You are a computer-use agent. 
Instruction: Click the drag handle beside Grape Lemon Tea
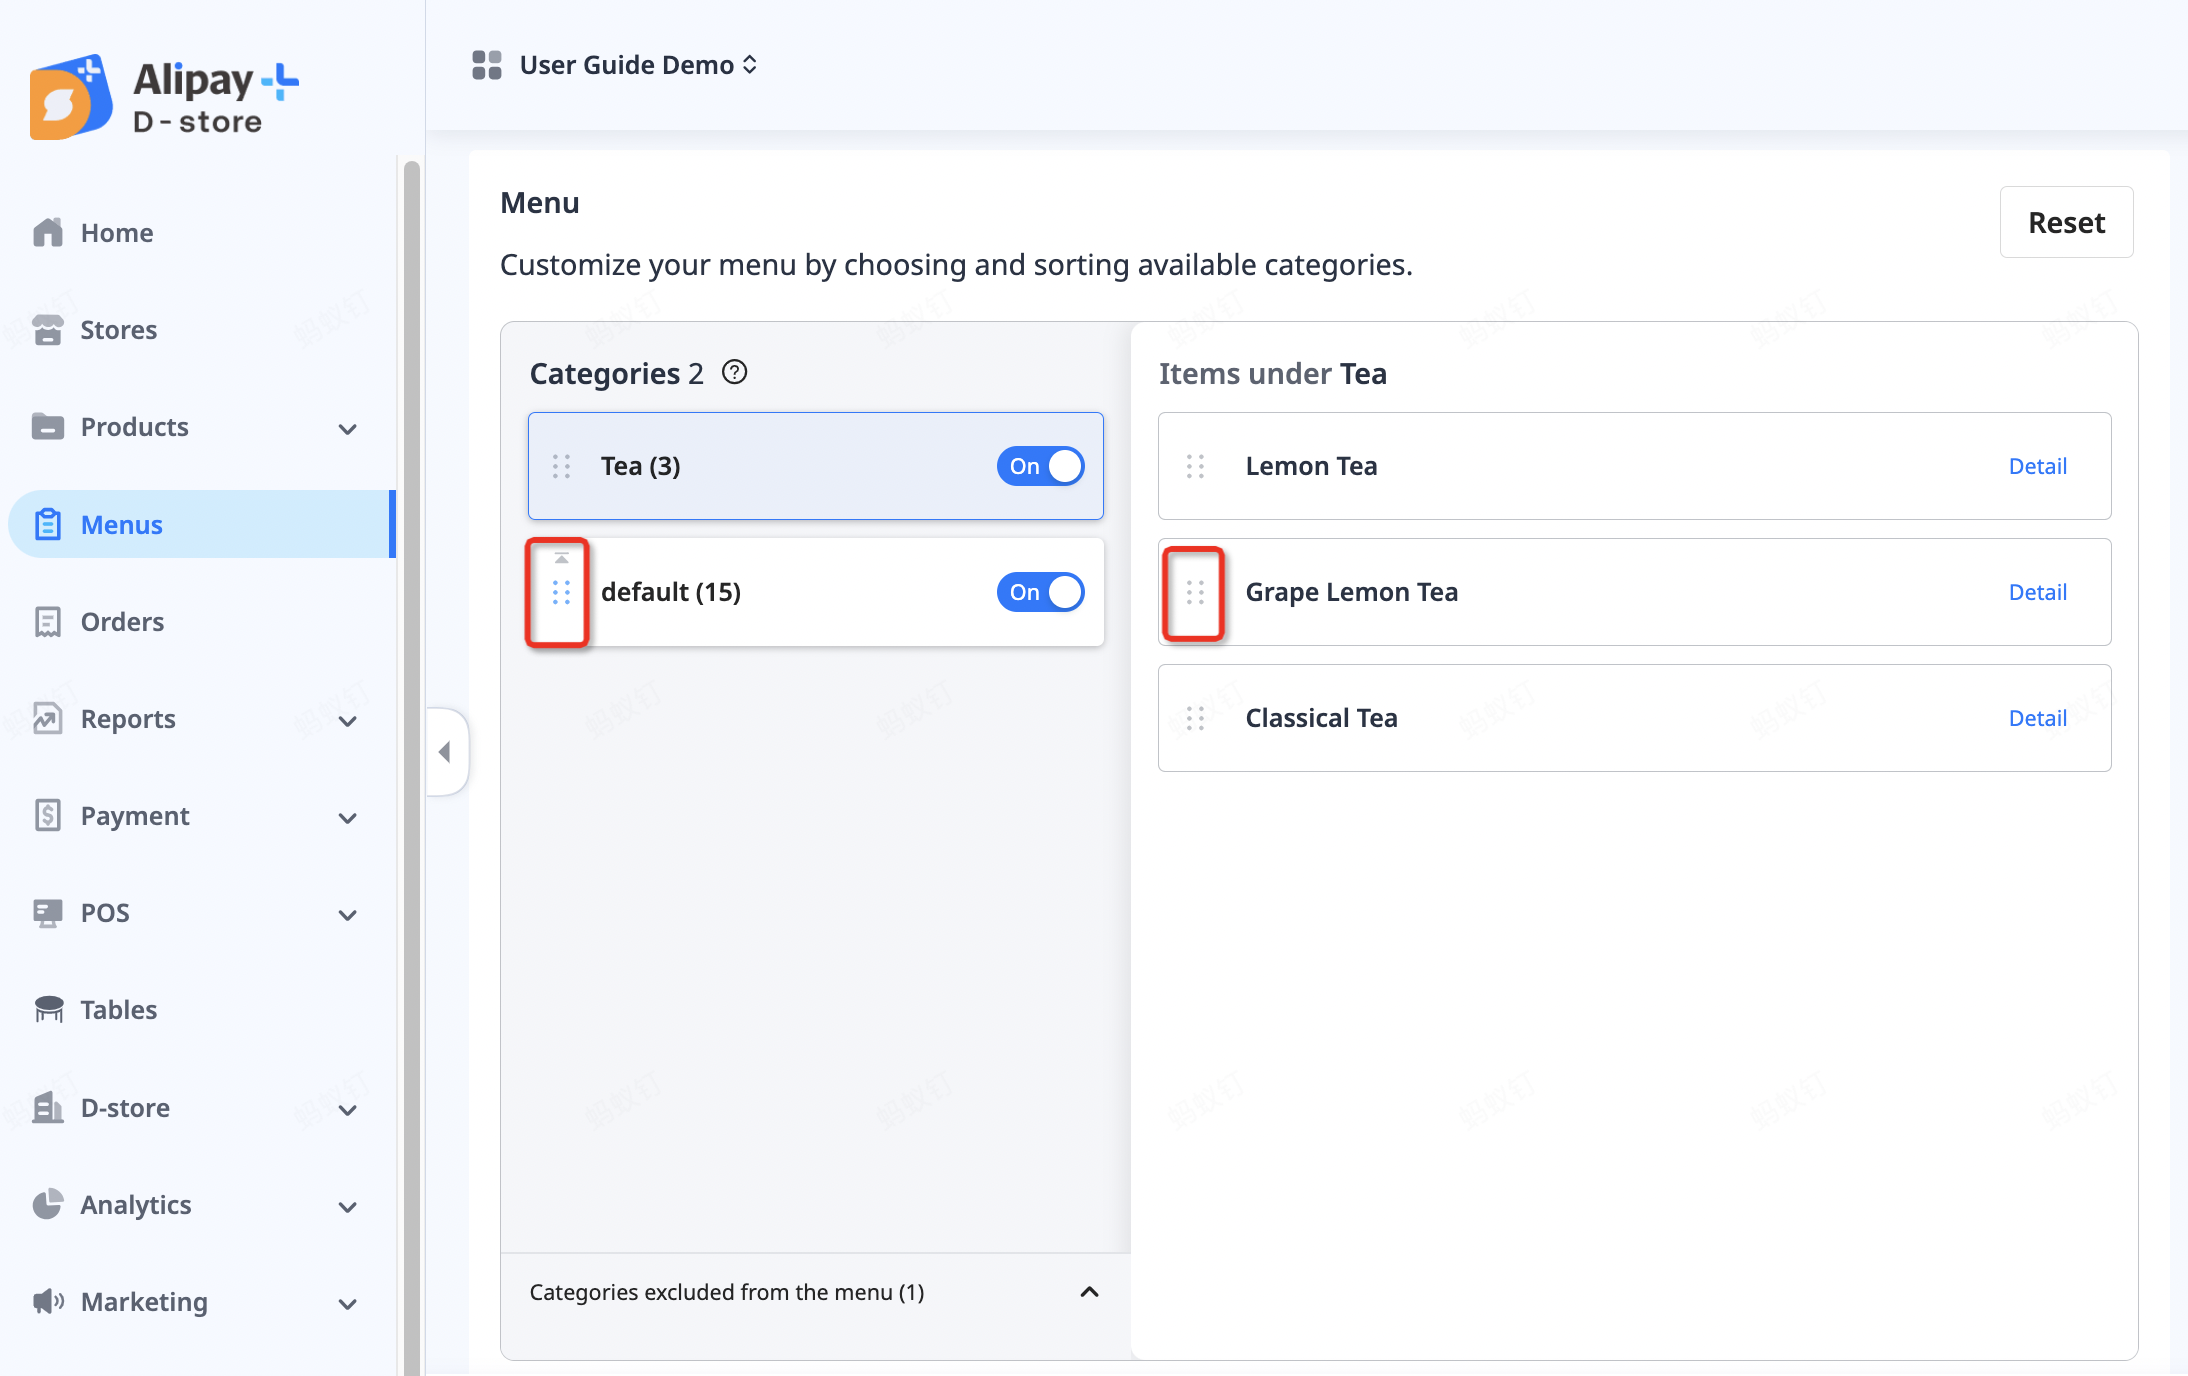point(1194,593)
